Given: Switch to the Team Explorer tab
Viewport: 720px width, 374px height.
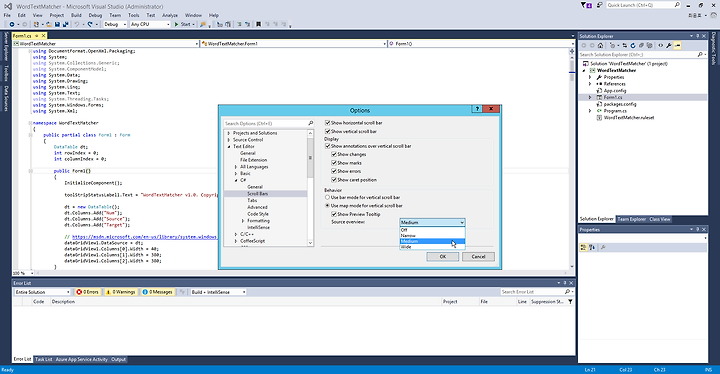Looking at the screenshot, I should pyautogui.click(x=631, y=219).
